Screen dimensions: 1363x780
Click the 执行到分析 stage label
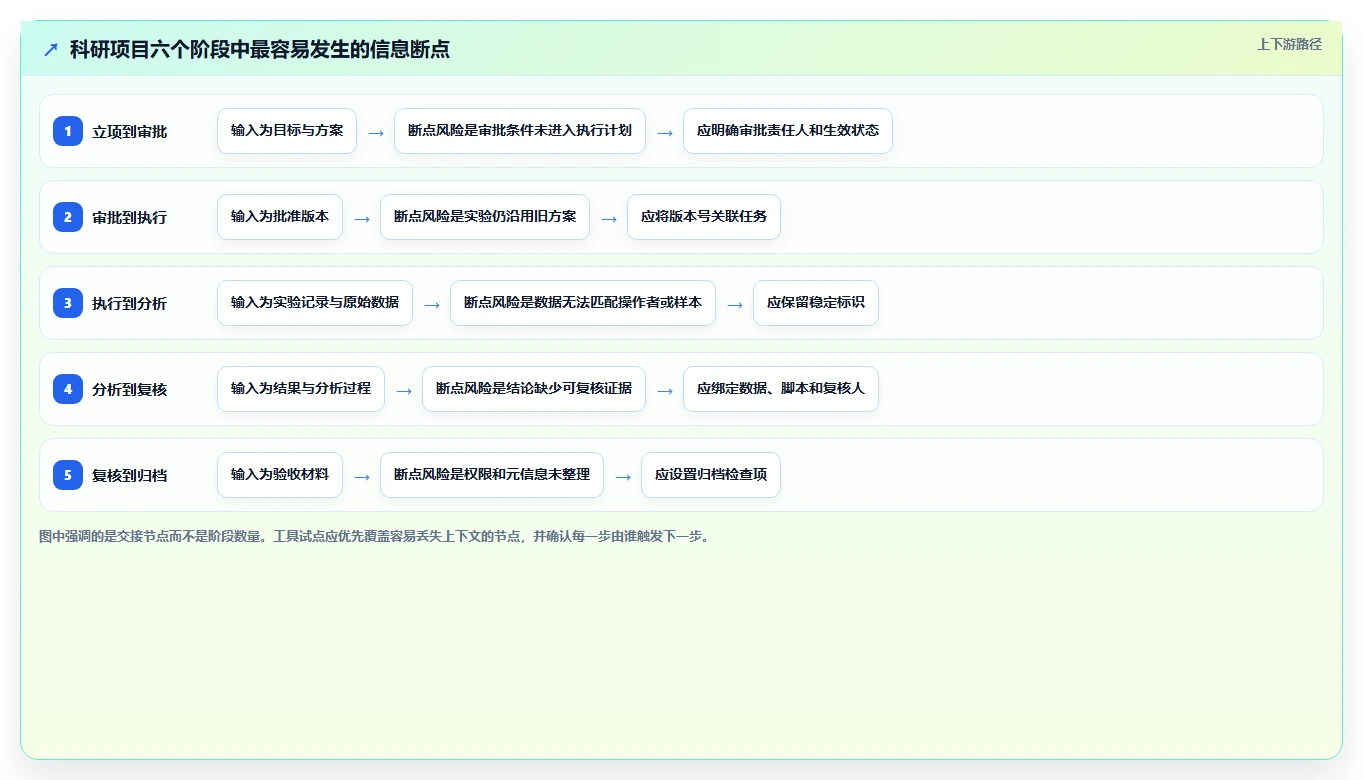pyautogui.click(x=130, y=304)
